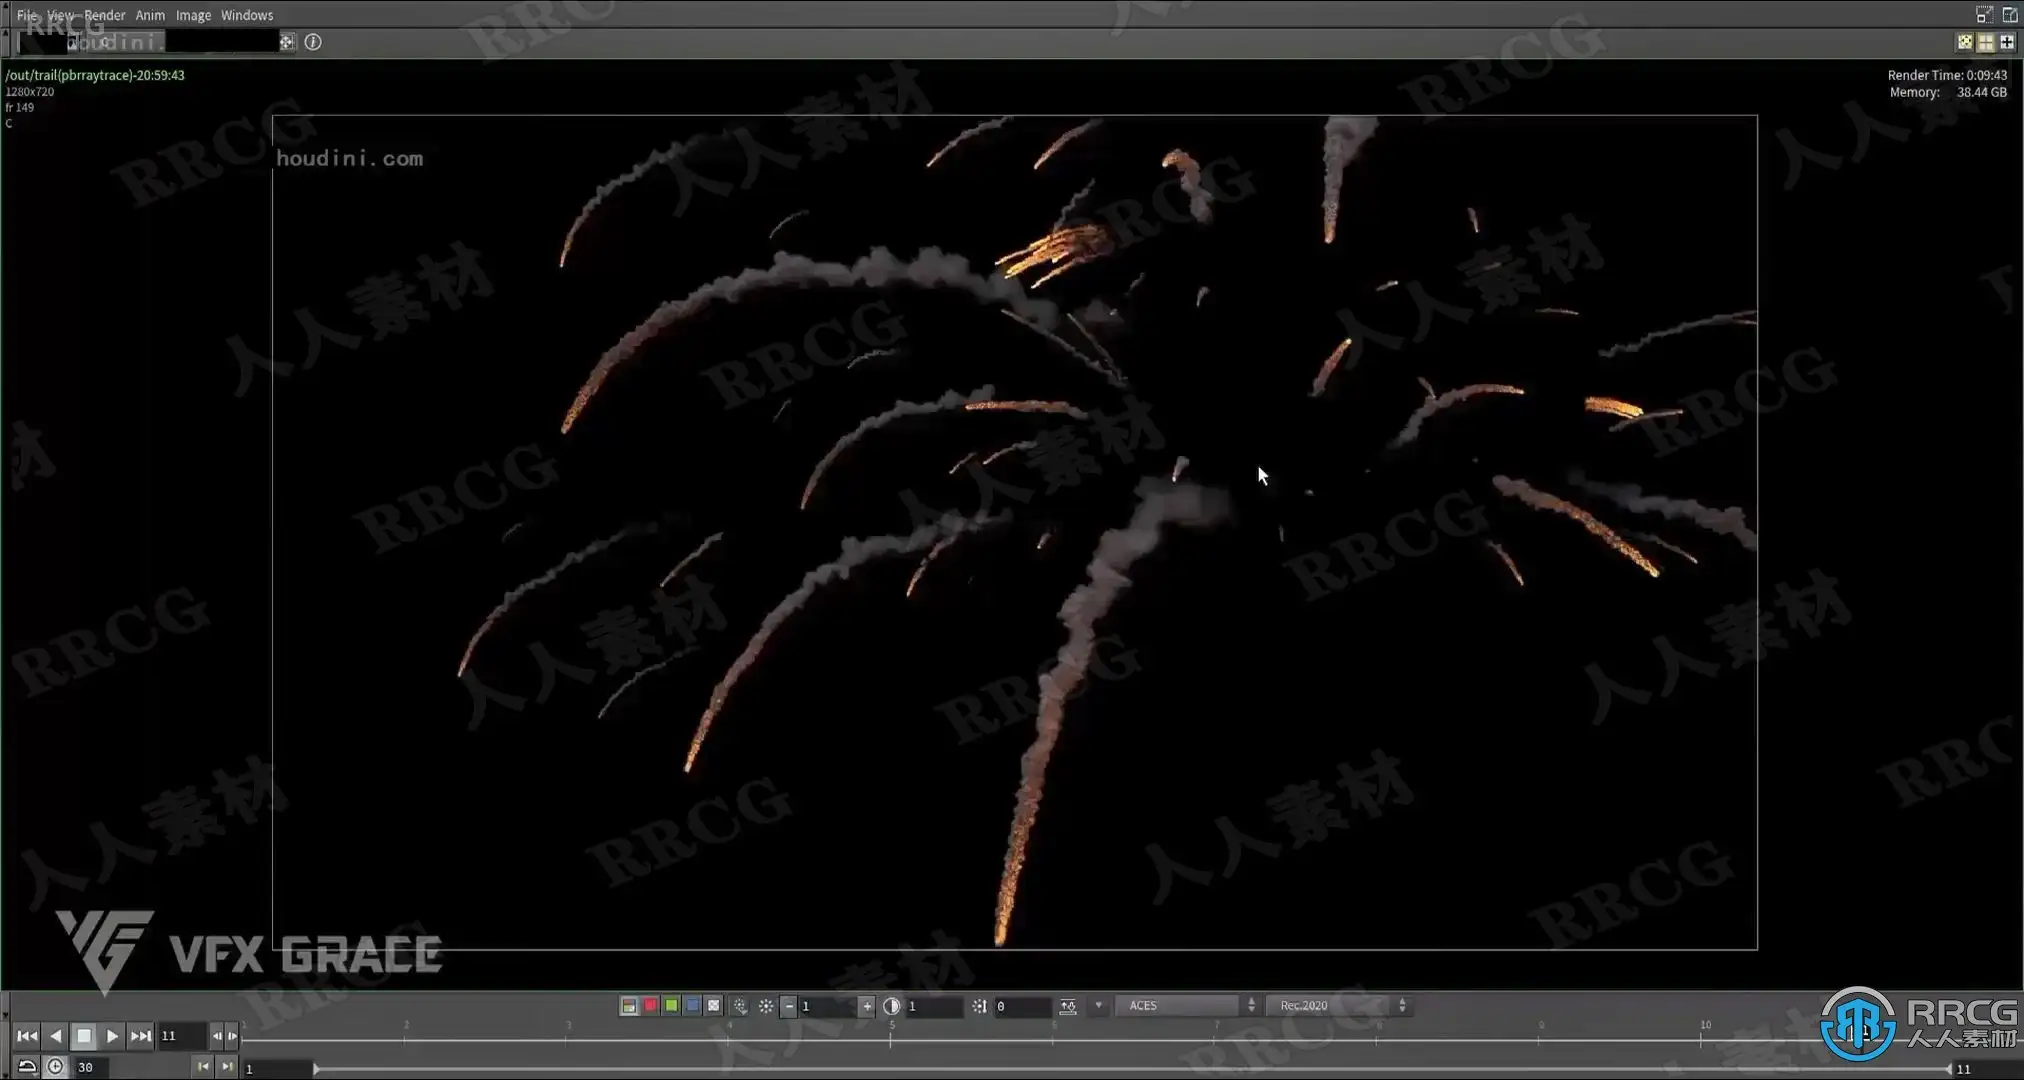
Task: Toggle green channel display
Action: point(671,1006)
